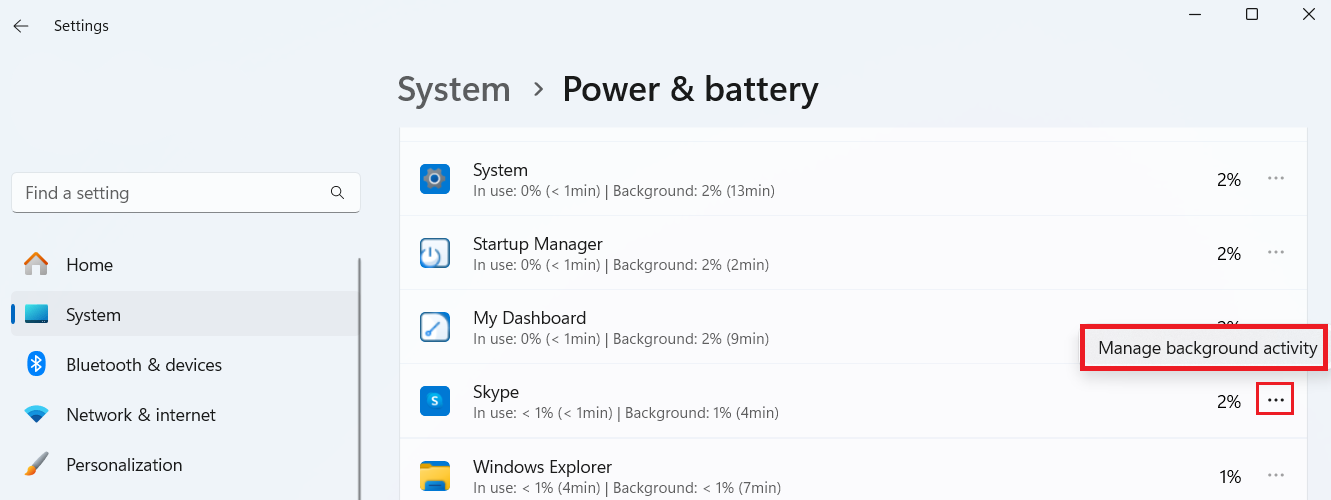Click the Windows Explorer folder icon

[435, 475]
